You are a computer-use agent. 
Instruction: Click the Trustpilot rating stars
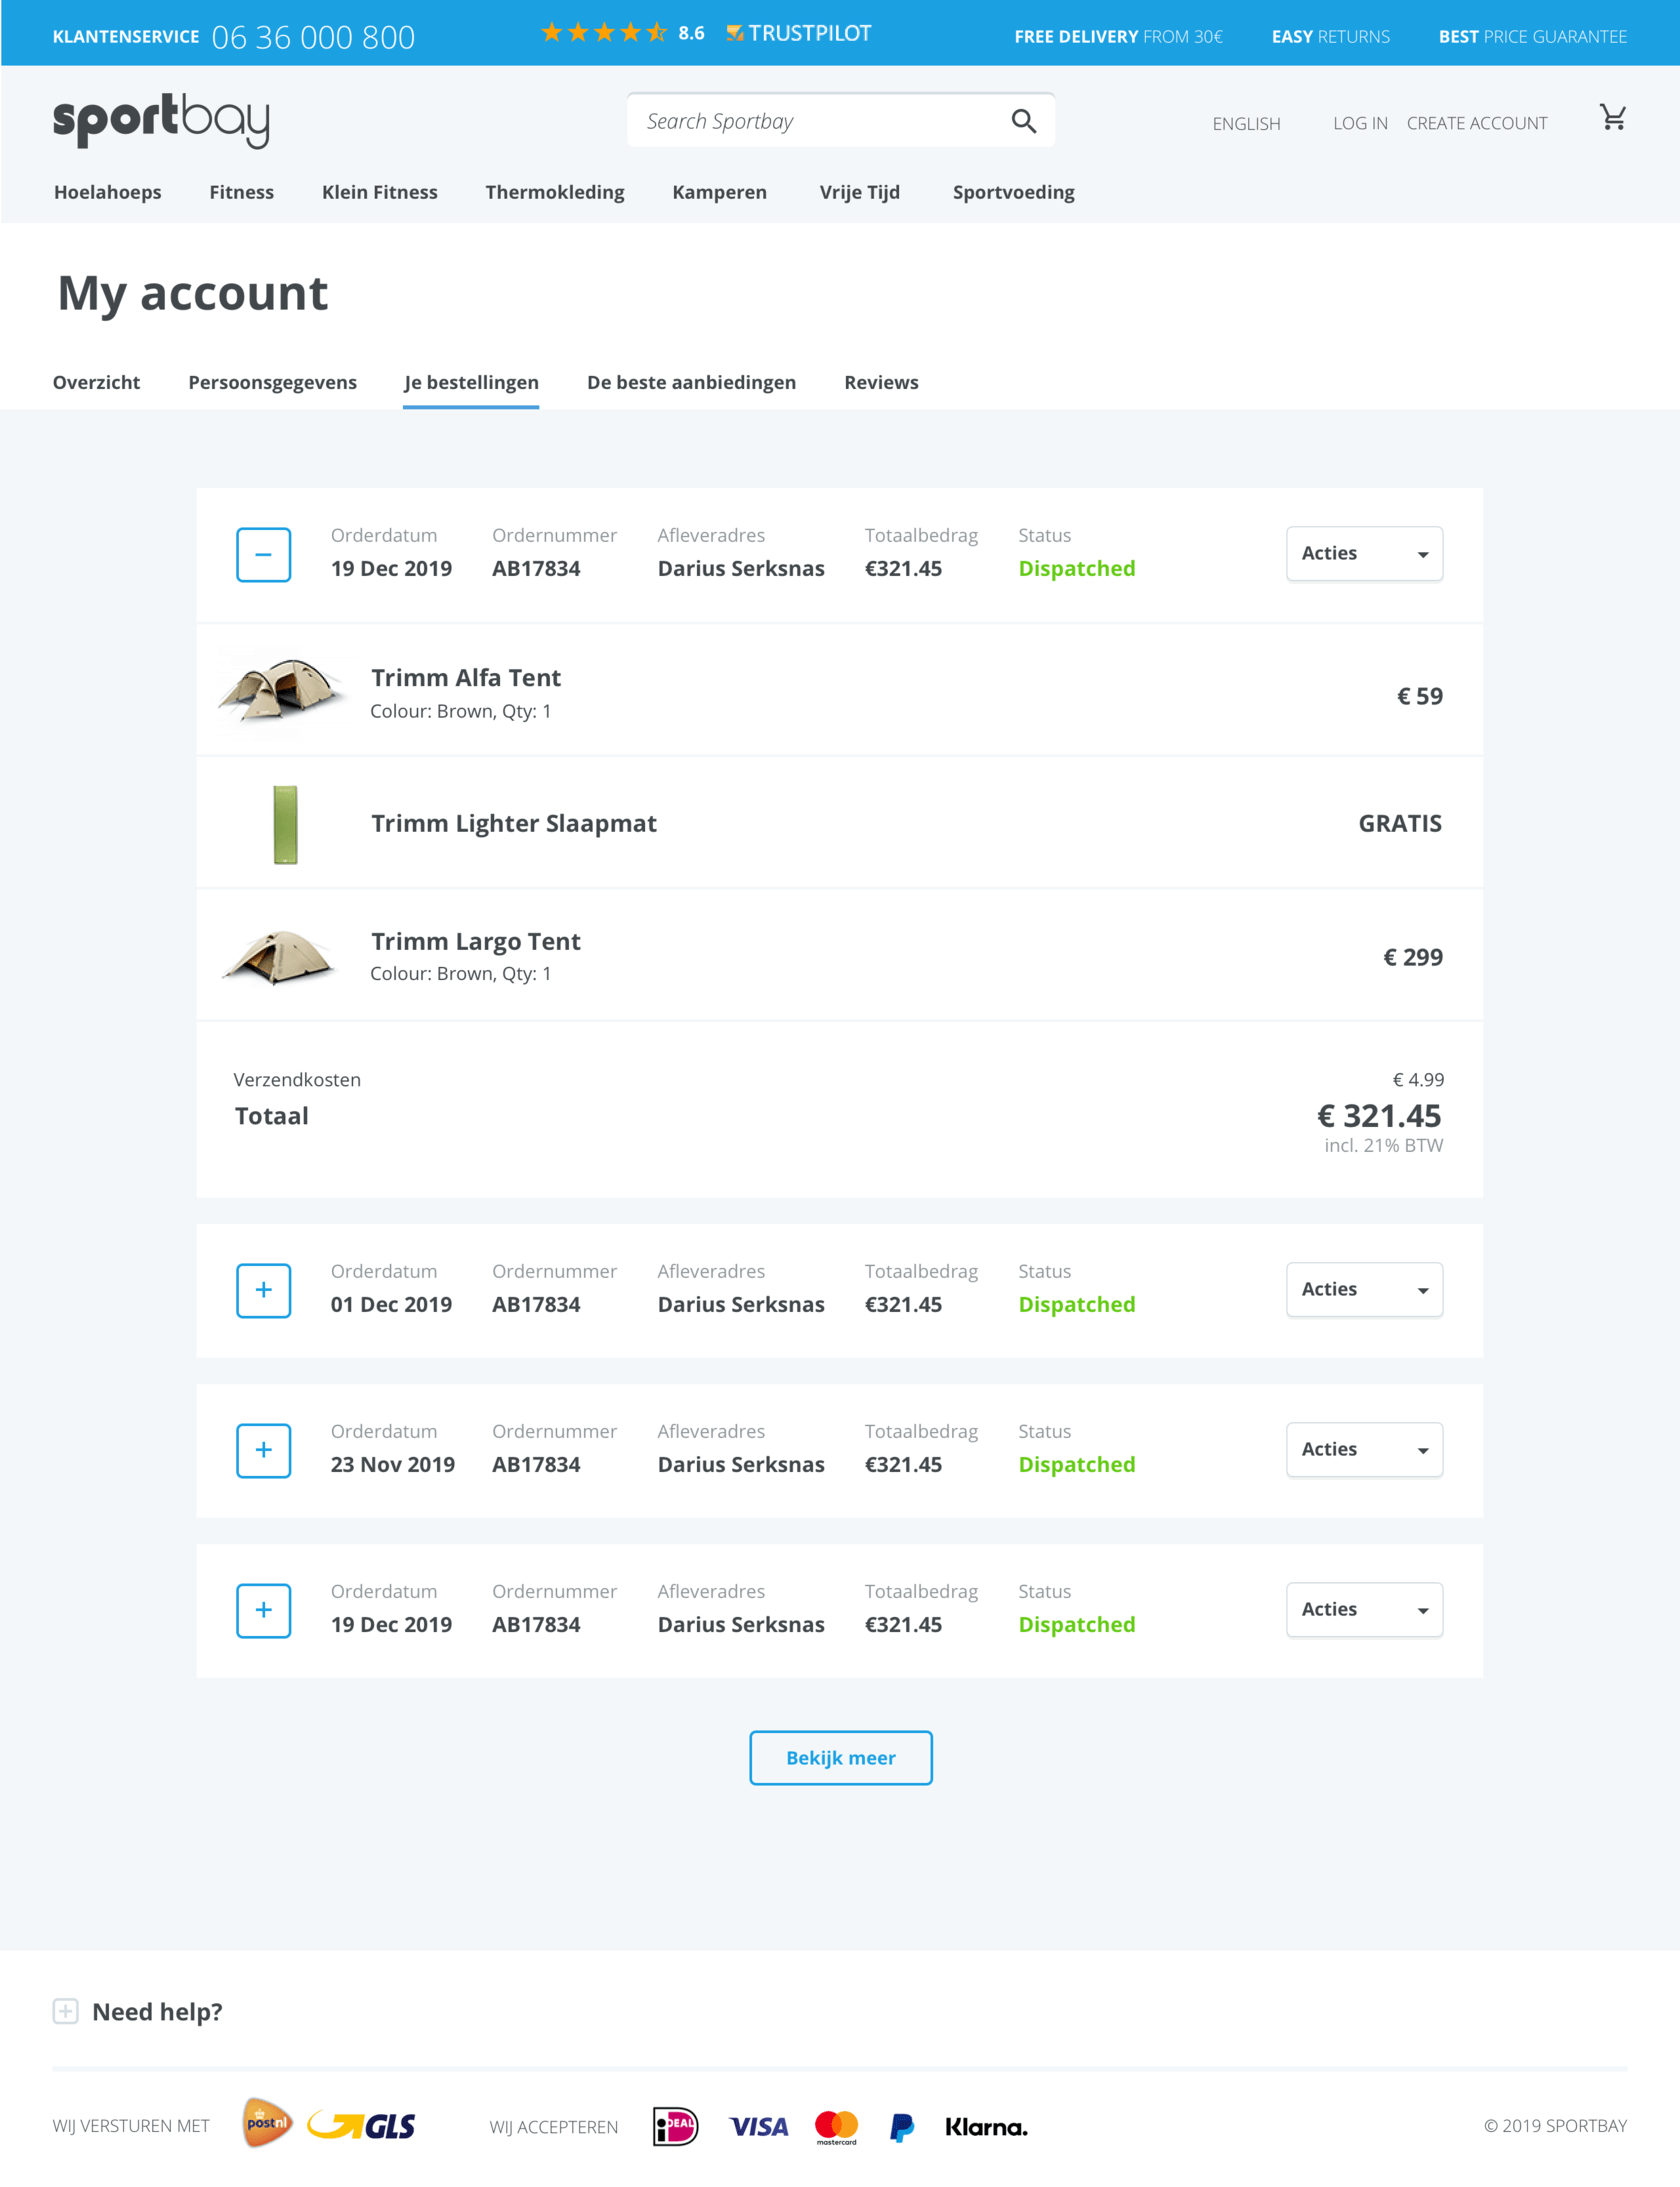point(603,33)
